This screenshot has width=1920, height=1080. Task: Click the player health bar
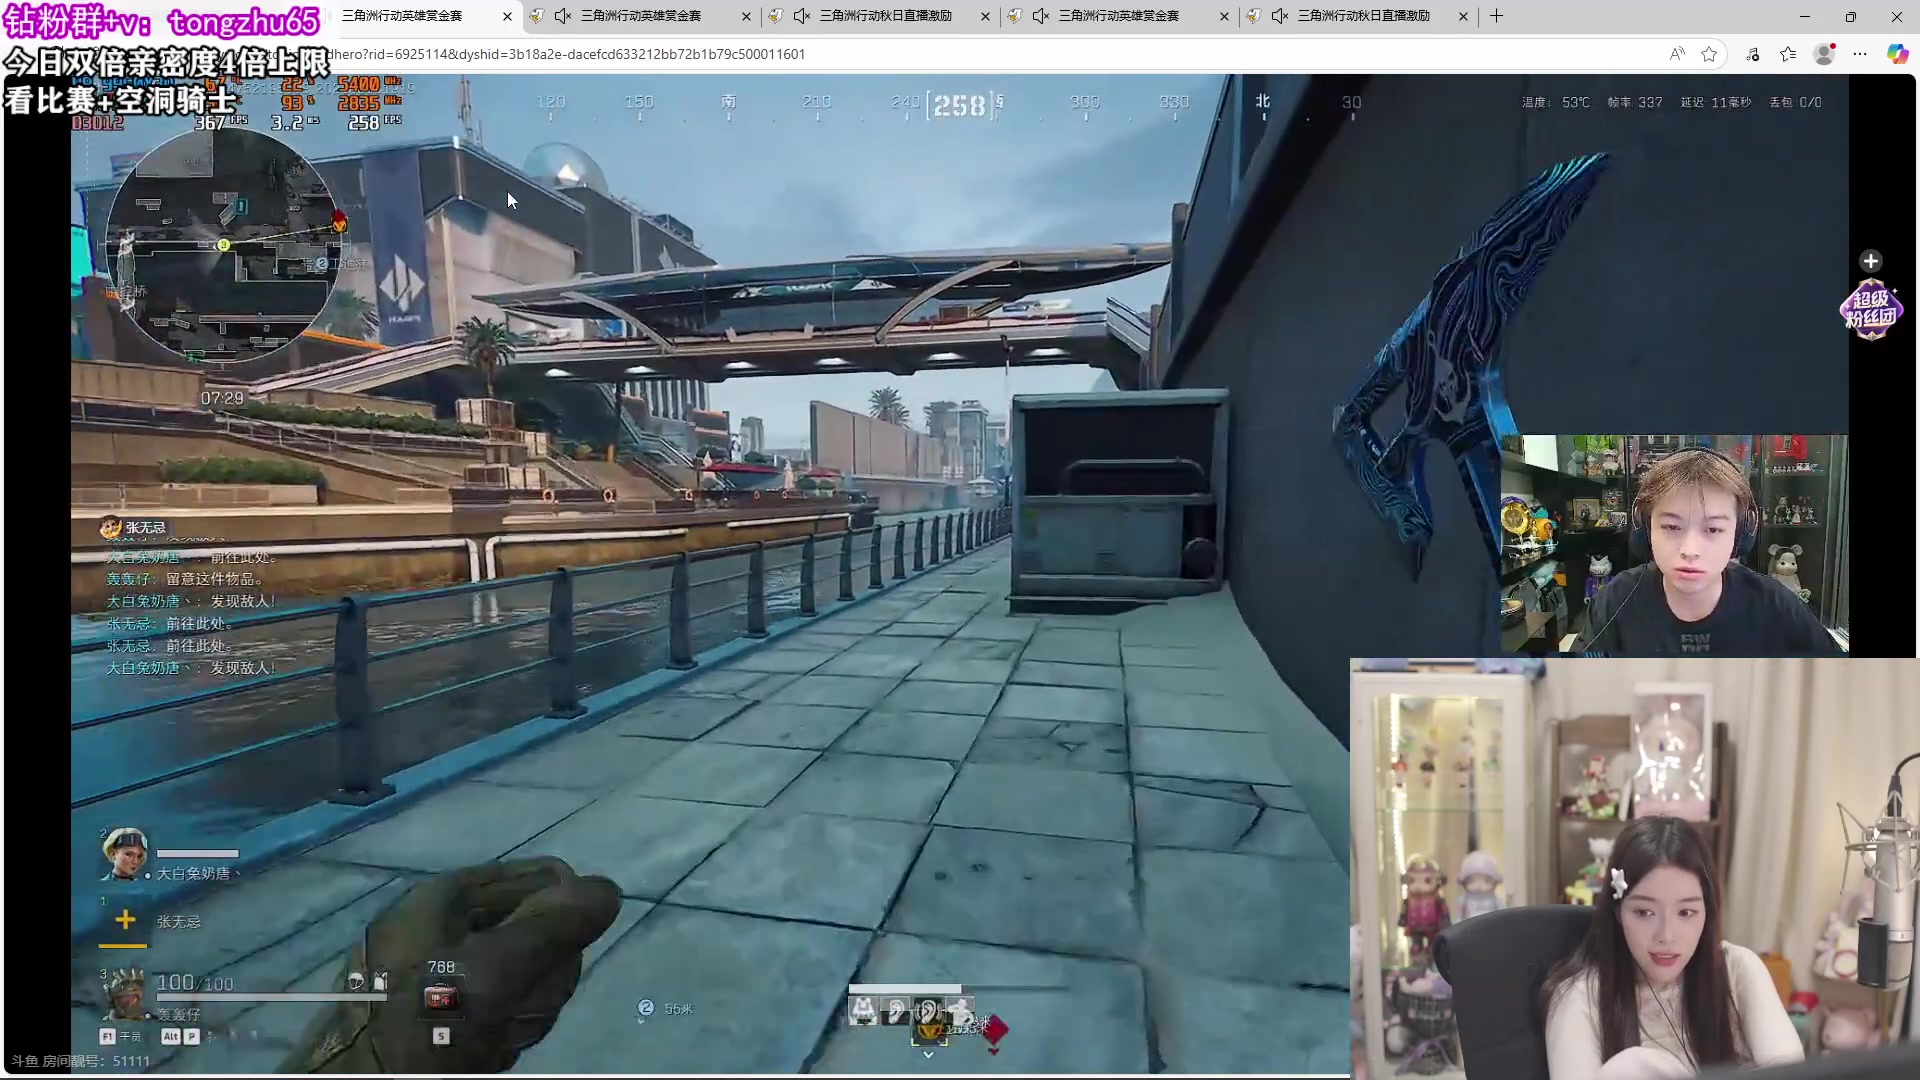[x=271, y=997]
